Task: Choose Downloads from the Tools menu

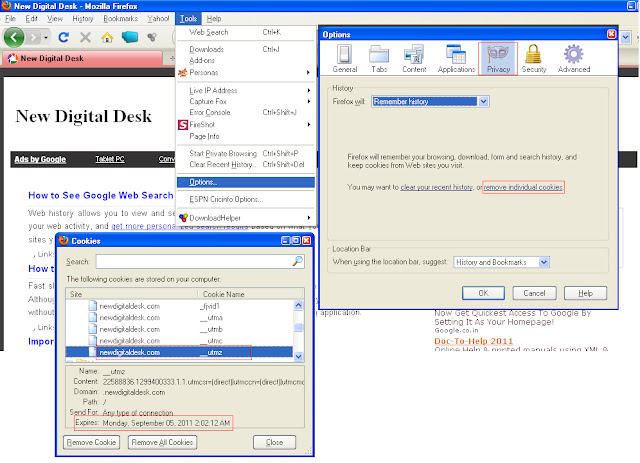Action: tap(246, 49)
